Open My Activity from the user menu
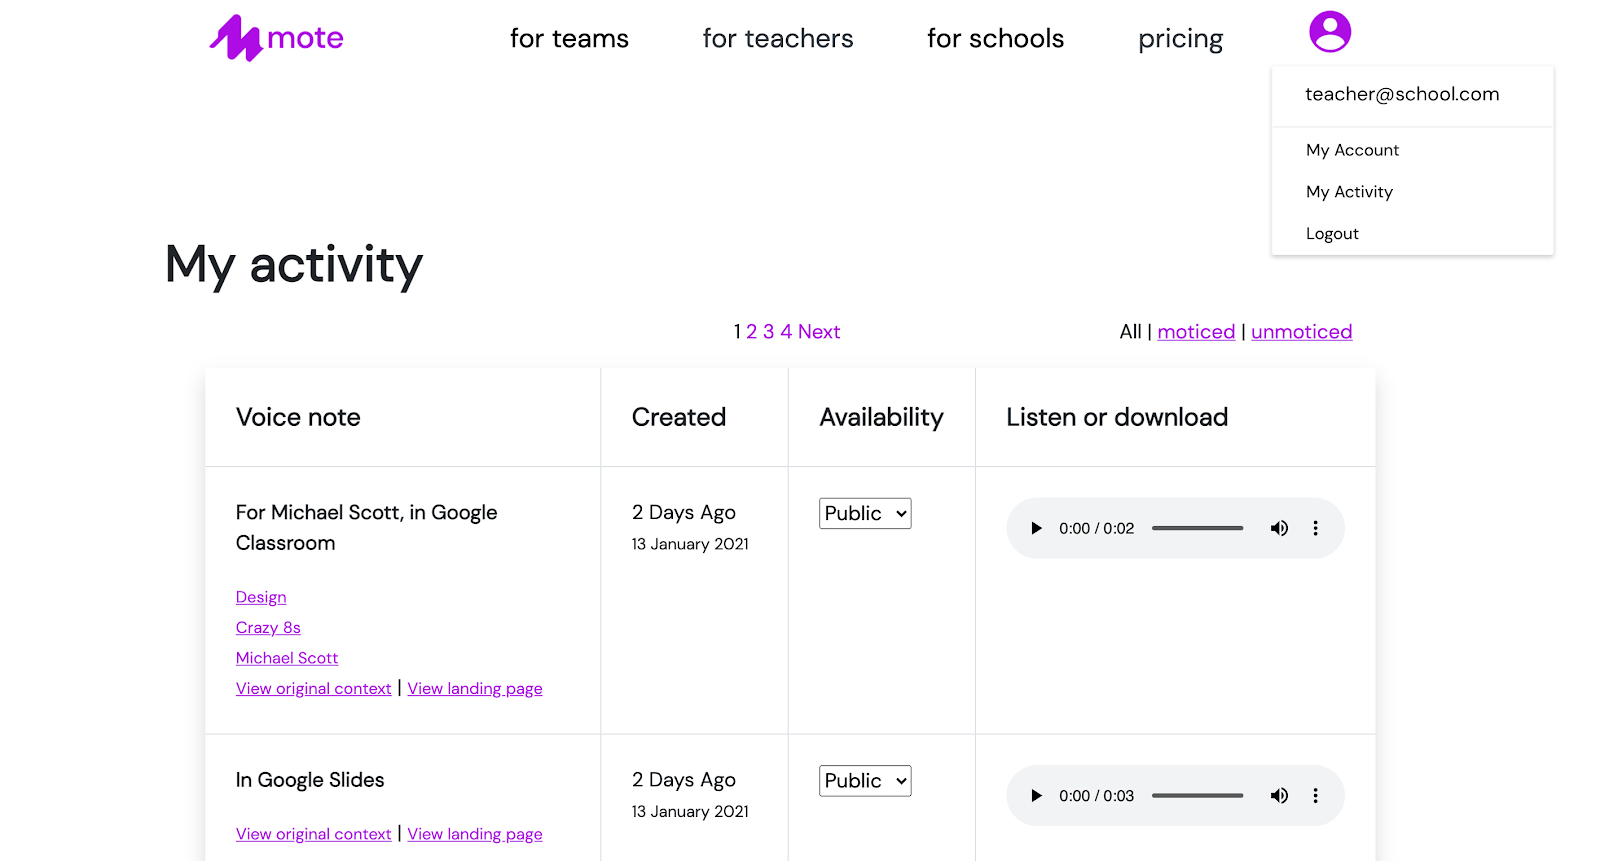The image size is (1600, 861). click(x=1349, y=192)
